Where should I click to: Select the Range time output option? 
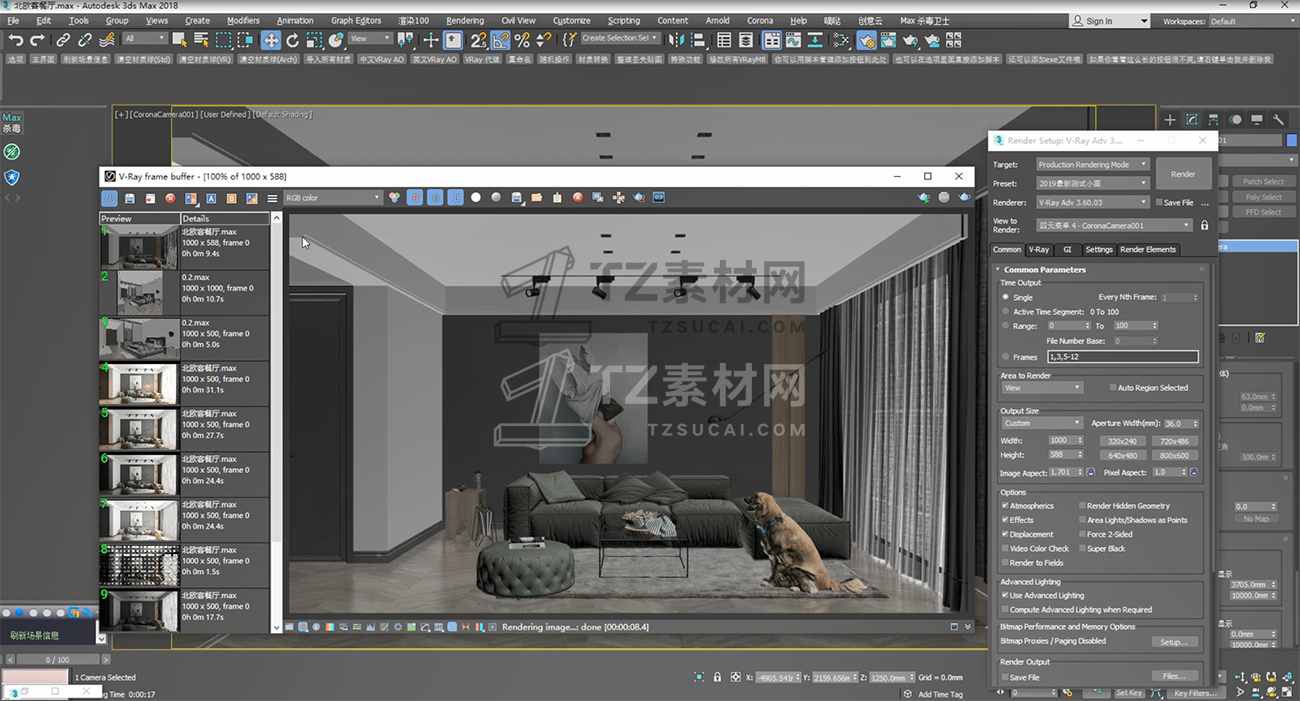coord(1006,326)
